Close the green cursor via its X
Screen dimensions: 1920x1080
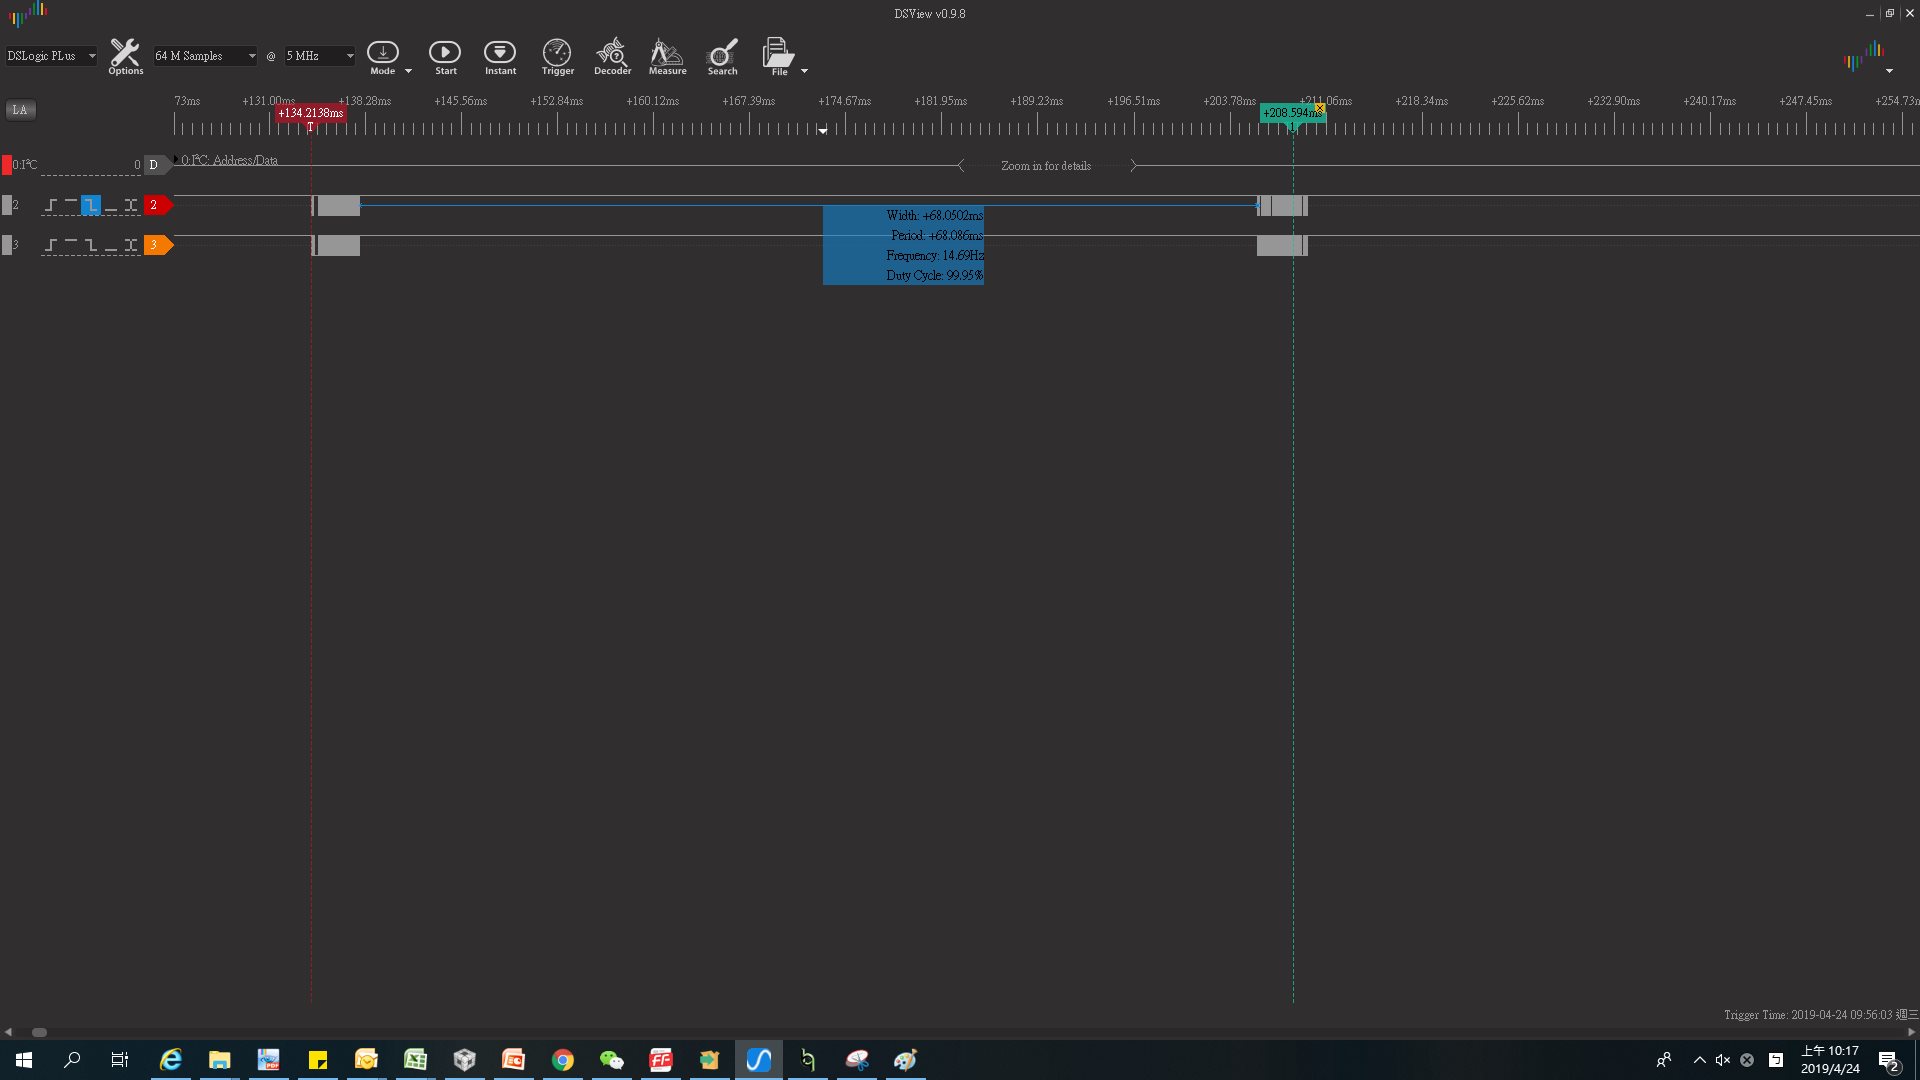1320,108
